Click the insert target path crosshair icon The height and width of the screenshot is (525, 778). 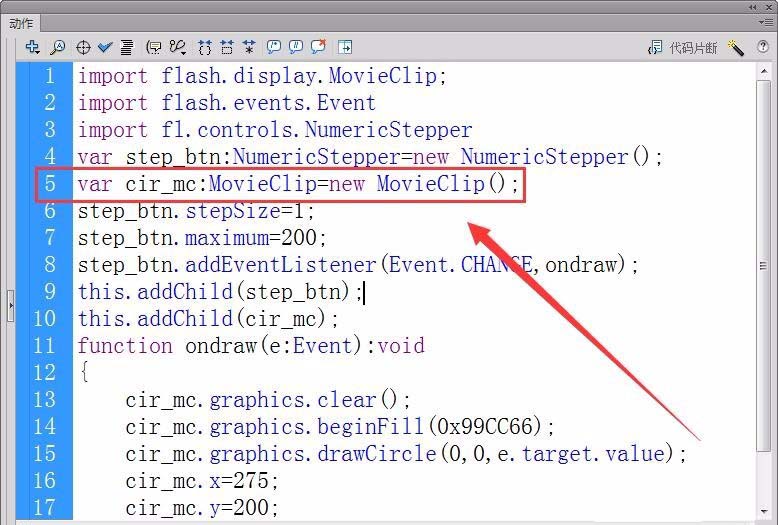tap(83, 48)
